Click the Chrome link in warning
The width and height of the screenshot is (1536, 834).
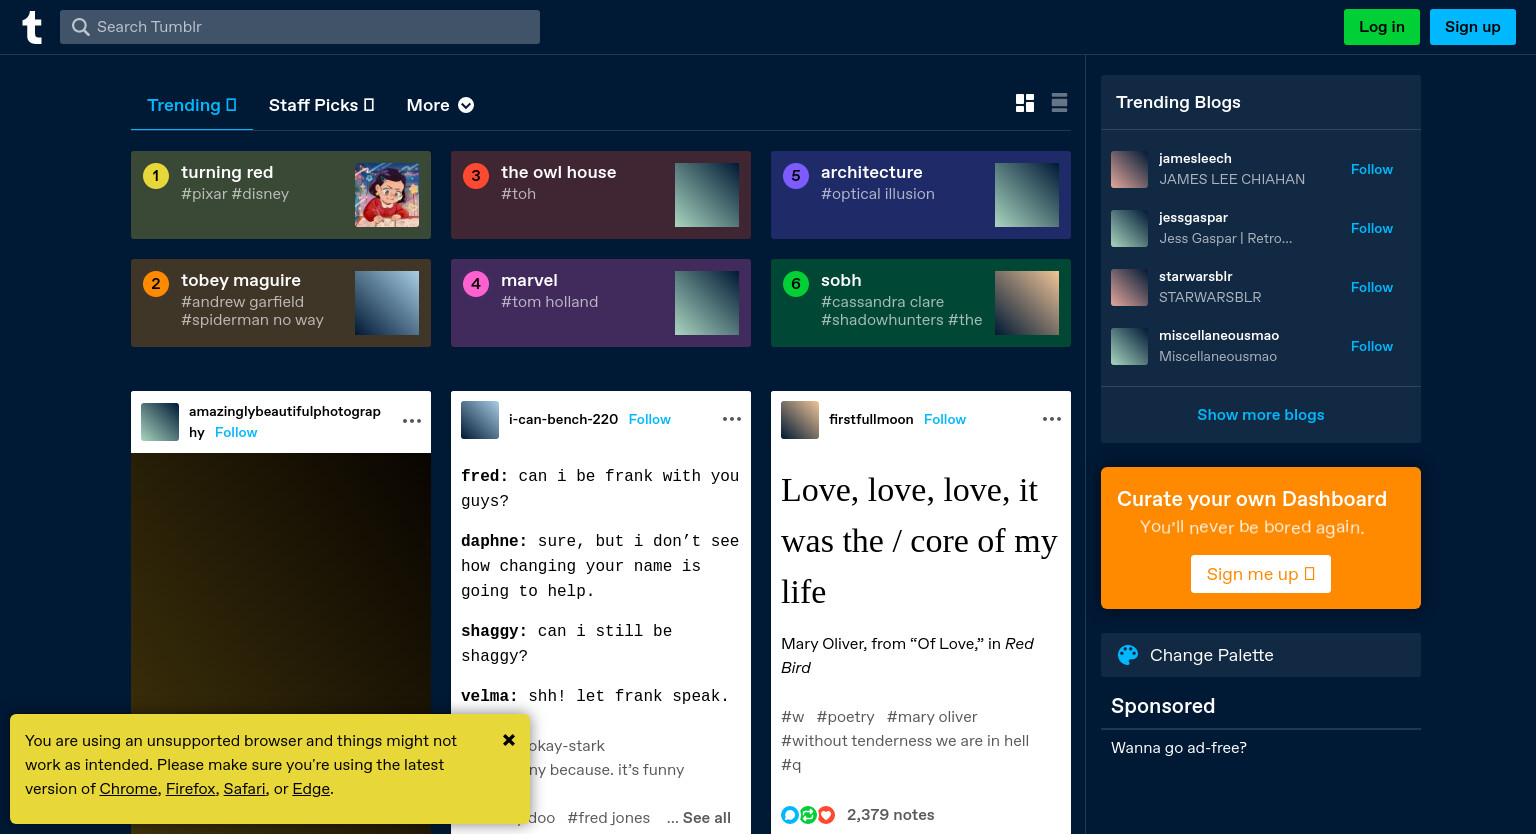128,789
